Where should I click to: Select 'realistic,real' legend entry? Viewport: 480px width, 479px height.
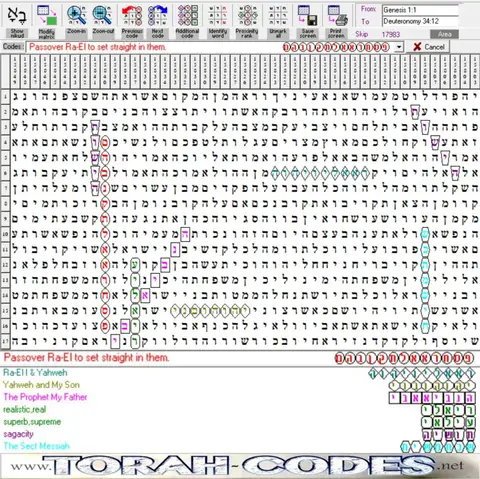(x=25, y=409)
